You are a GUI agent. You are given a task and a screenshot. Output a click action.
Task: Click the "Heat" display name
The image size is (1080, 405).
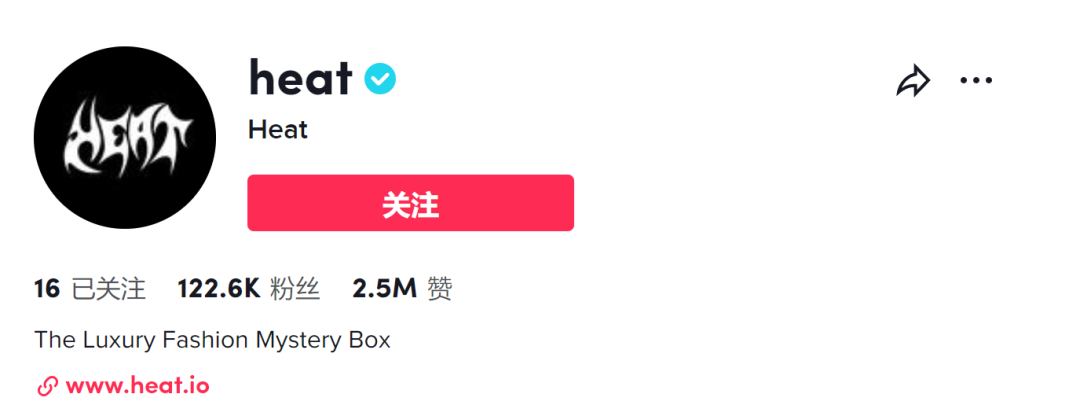[278, 130]
